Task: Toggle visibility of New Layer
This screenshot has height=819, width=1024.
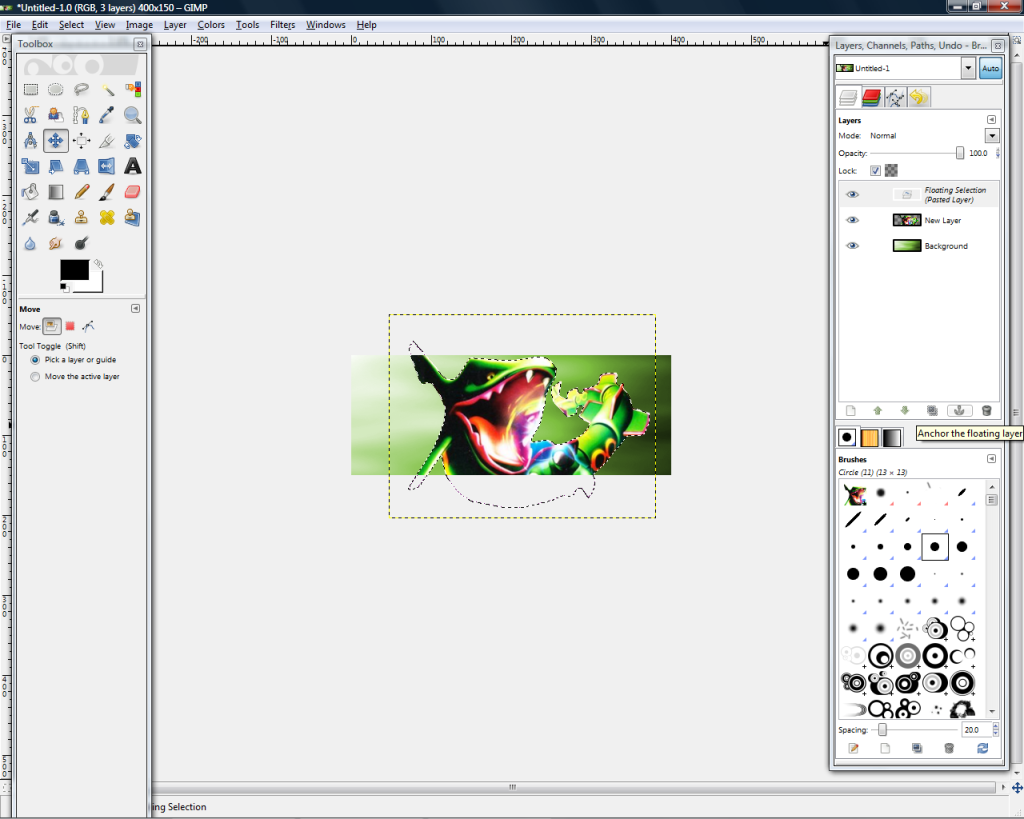Action: tap(852, 220)
